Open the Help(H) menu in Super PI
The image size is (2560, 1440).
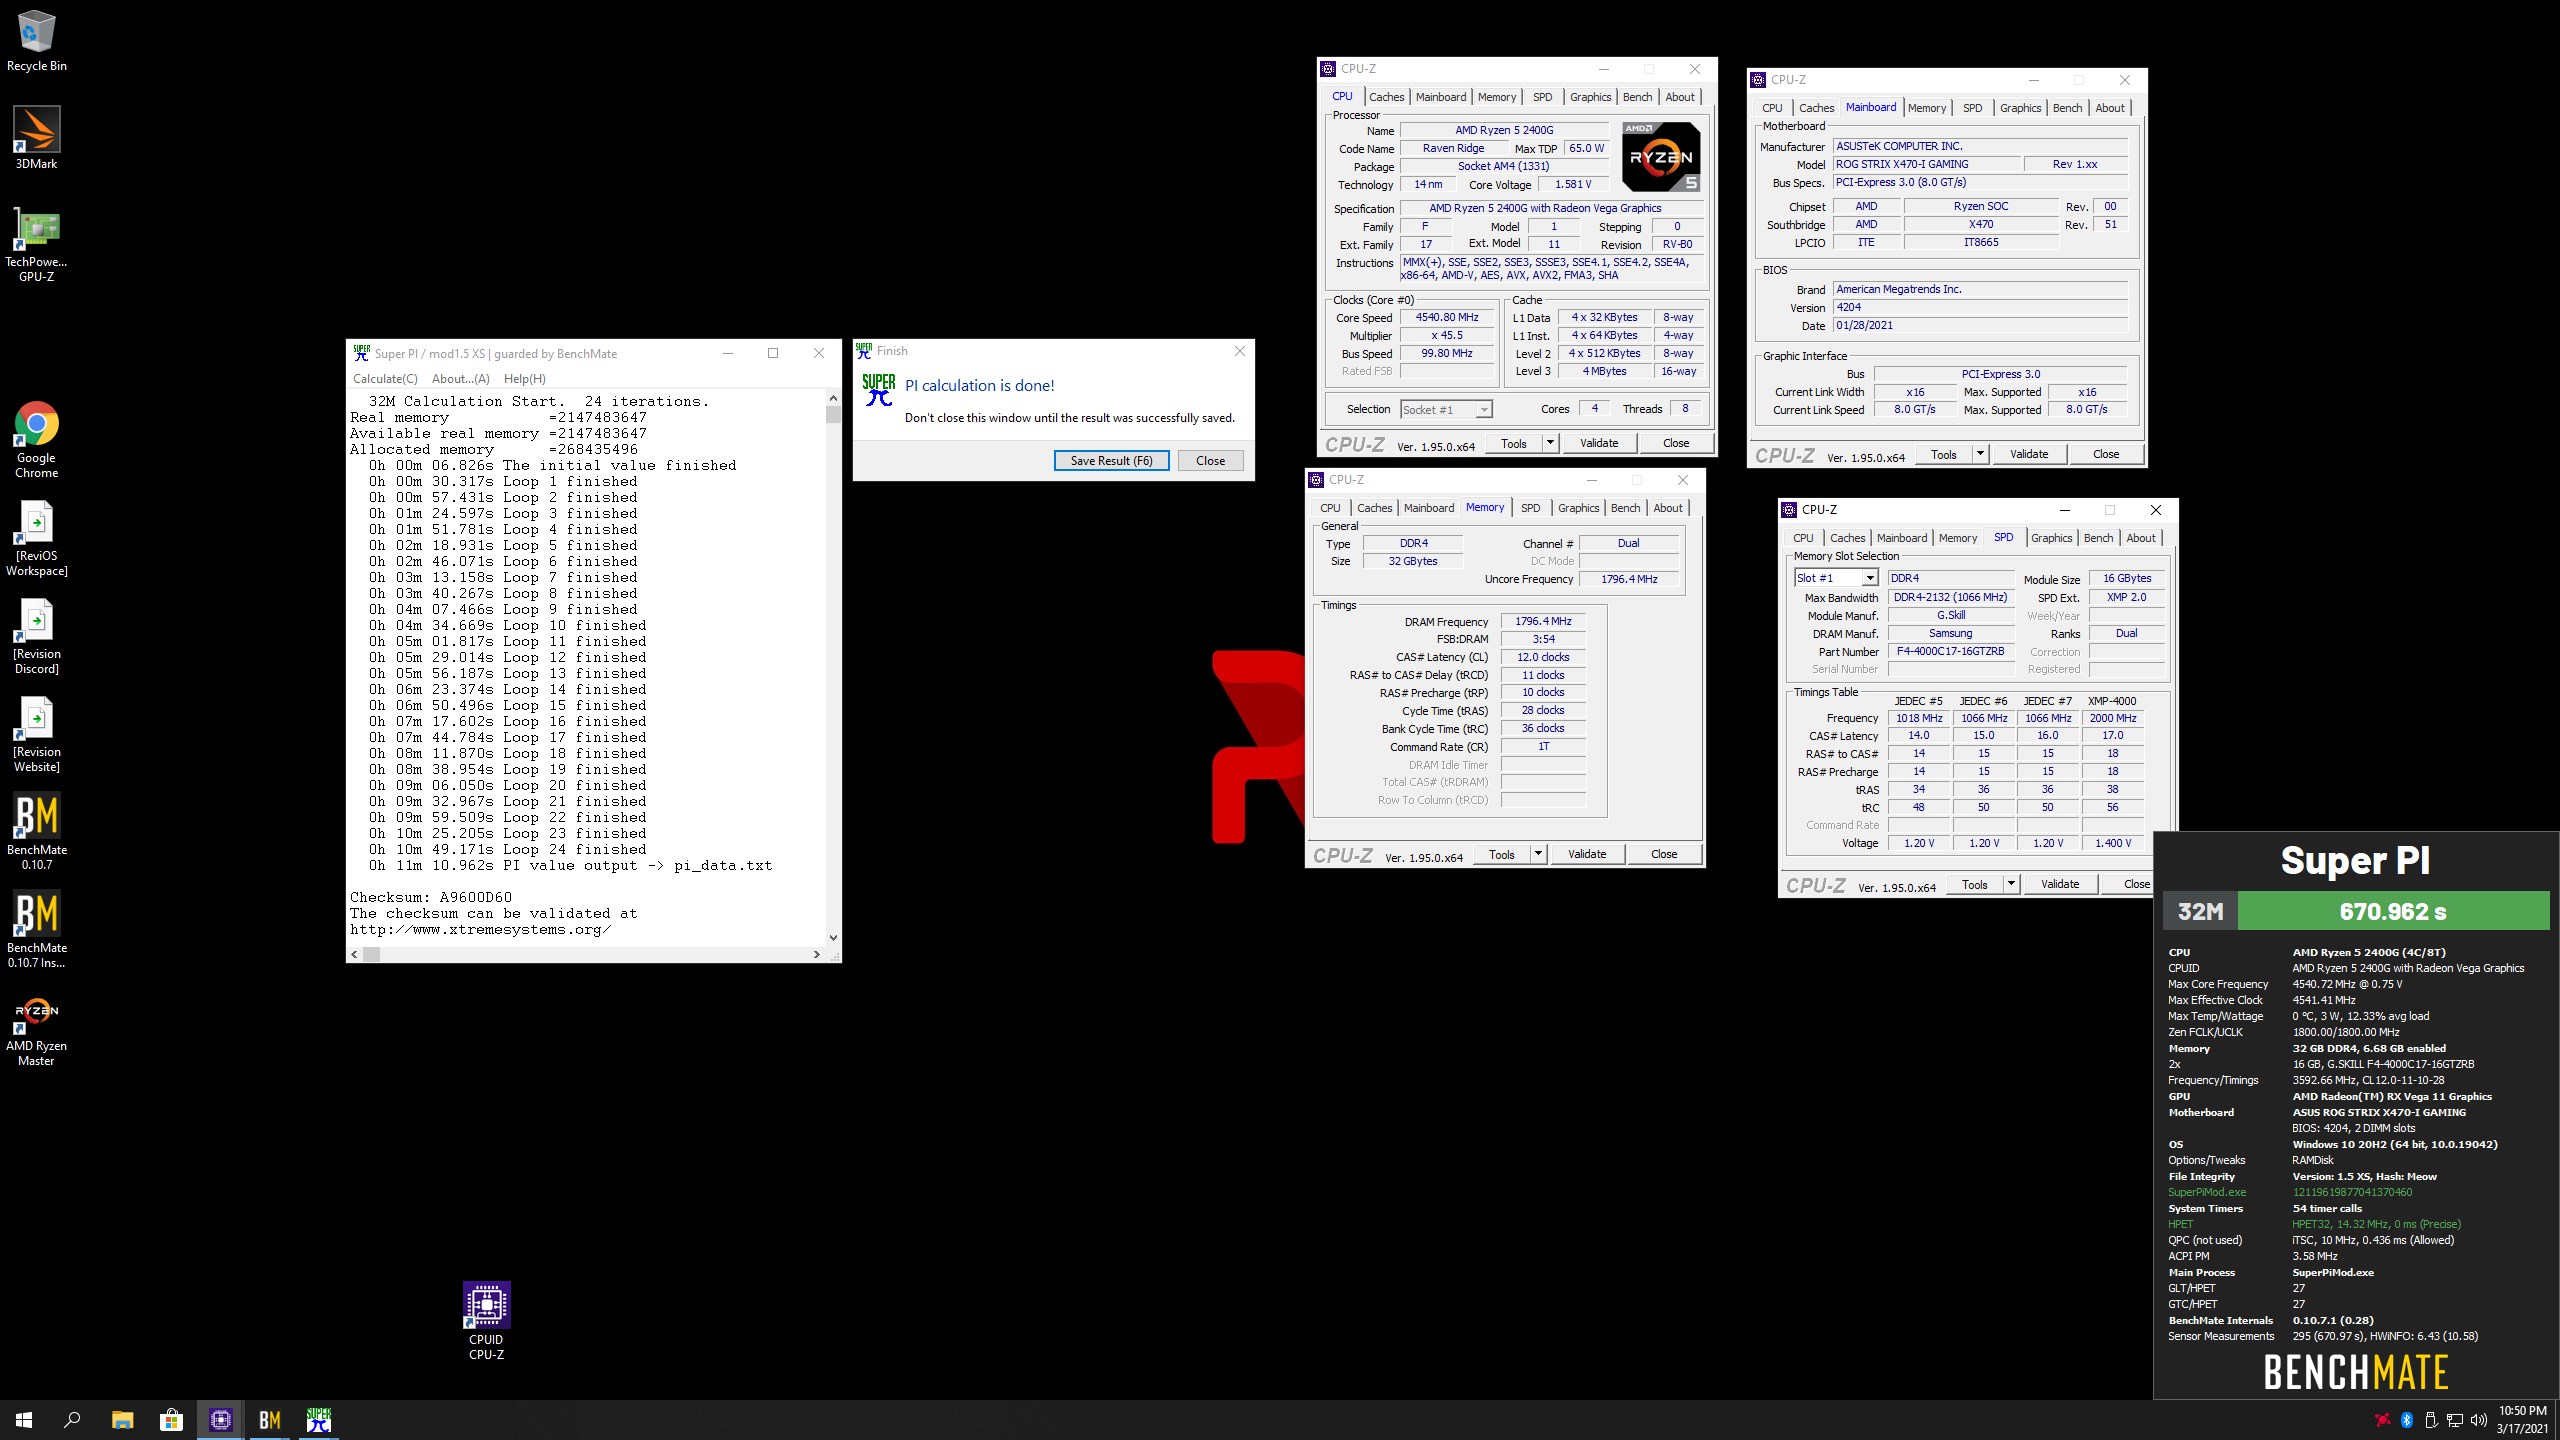click(524, 379)
